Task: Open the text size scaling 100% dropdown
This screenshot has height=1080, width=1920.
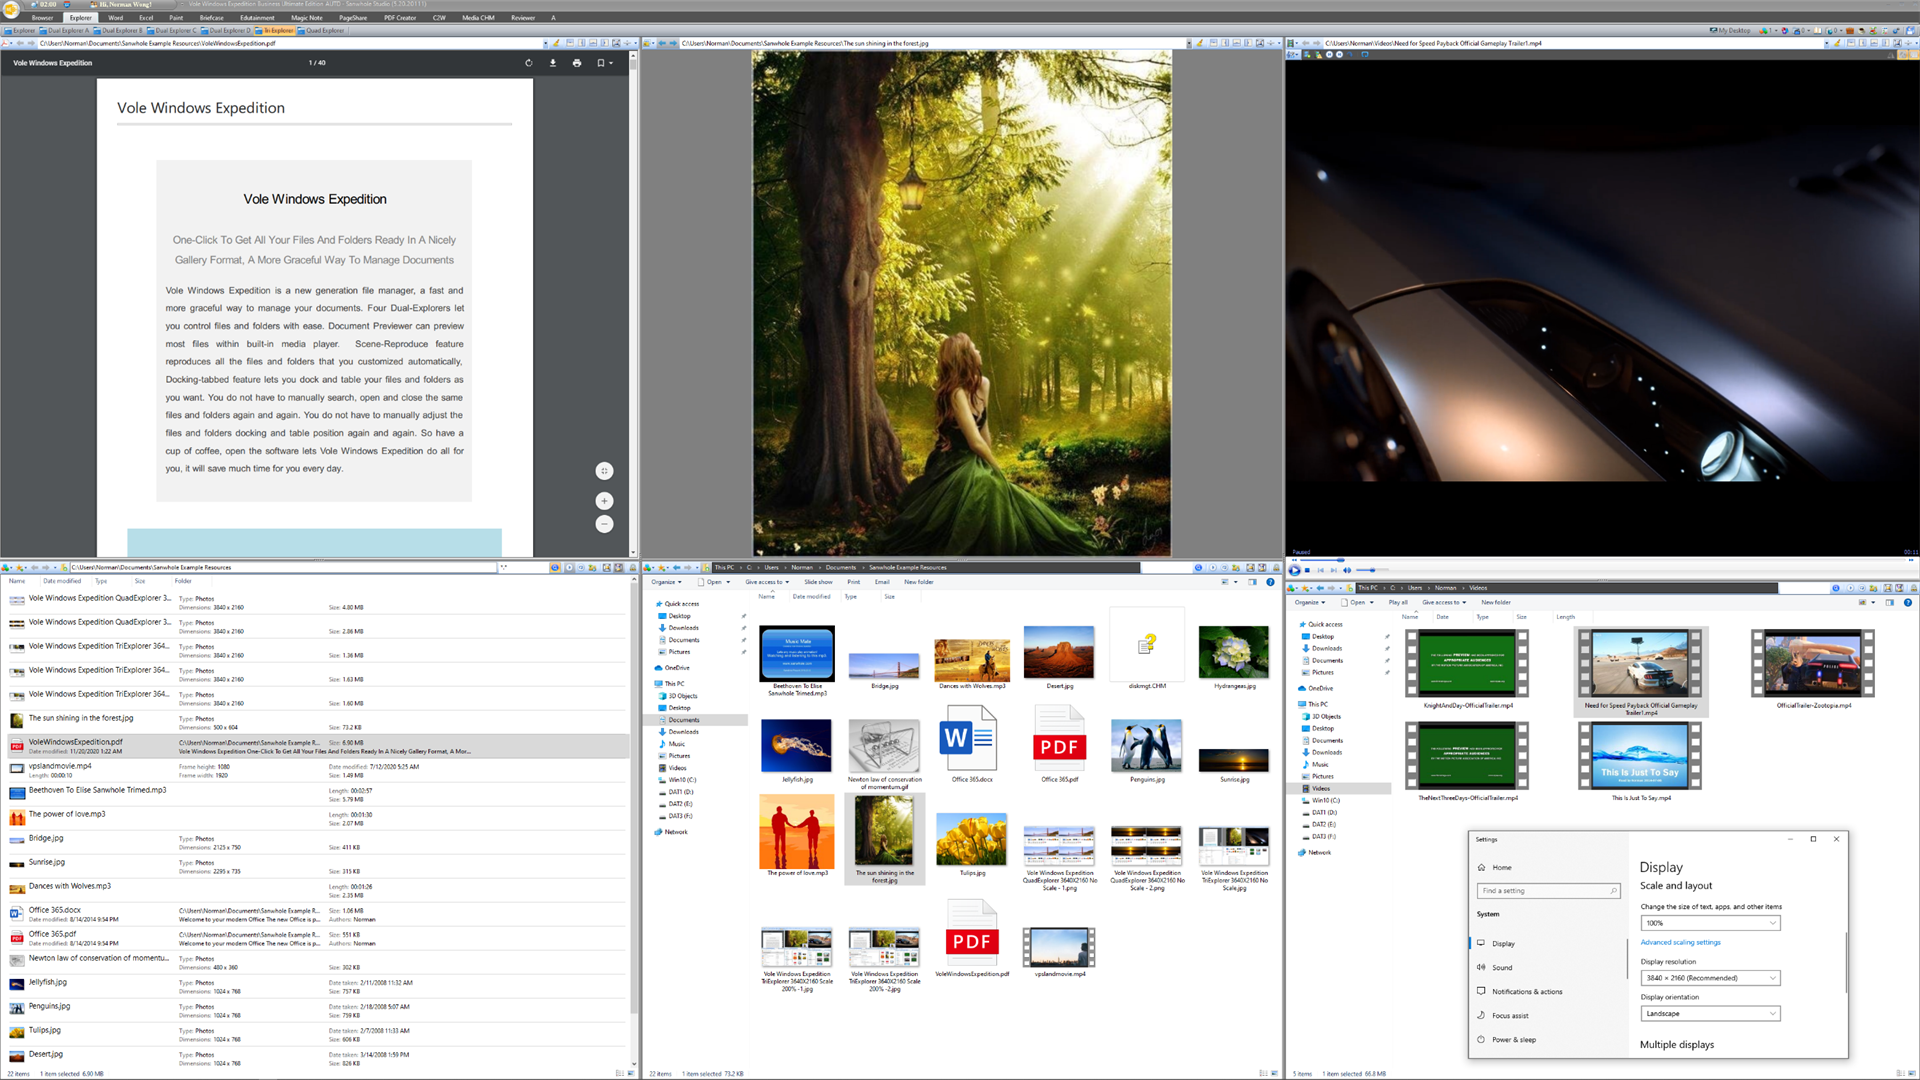Action: pyautogui.click(x=1710, y=923)
